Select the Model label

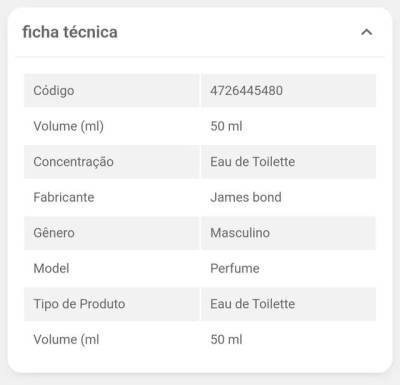tap(51, 268)
